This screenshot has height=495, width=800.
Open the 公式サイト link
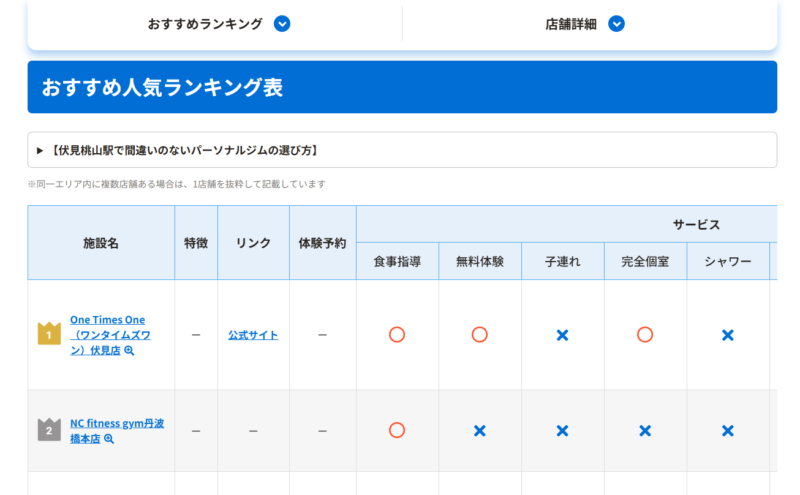click(253, 335)
